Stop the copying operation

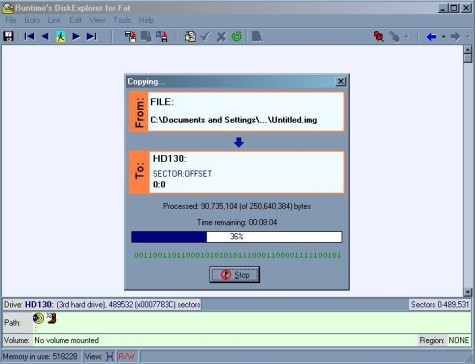click(x=235, y=275)
